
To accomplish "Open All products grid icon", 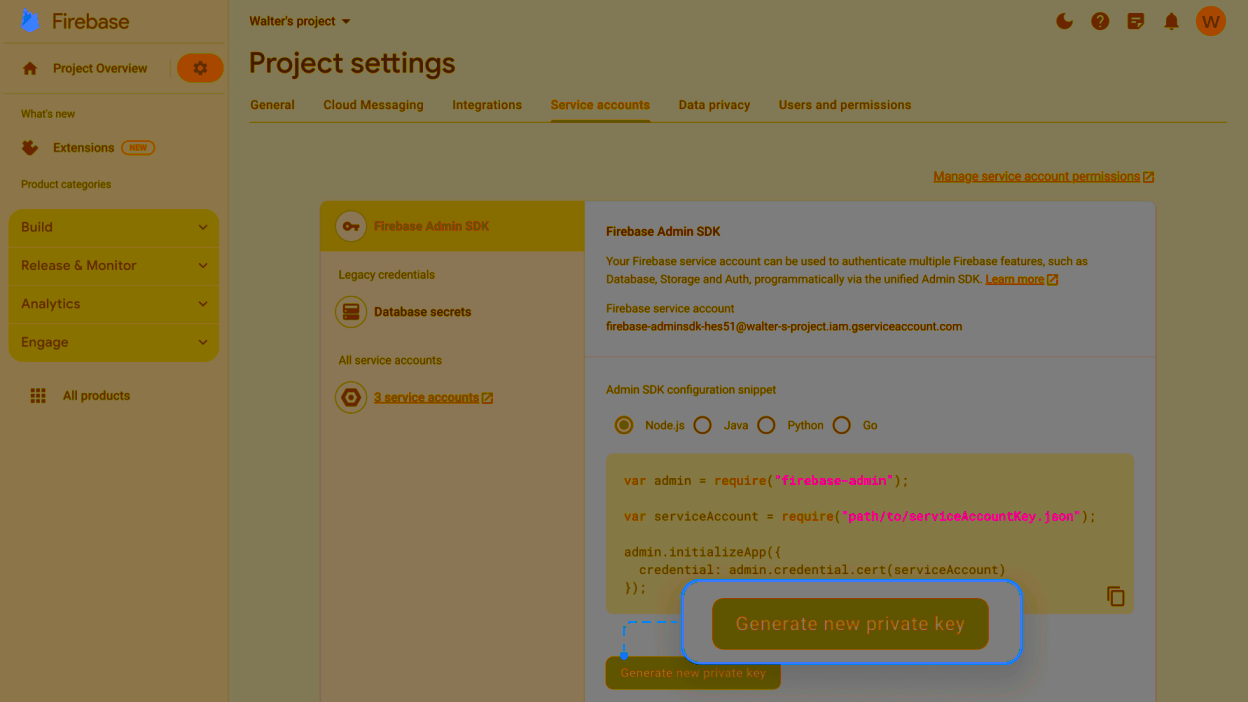I will tap(38, 396).
